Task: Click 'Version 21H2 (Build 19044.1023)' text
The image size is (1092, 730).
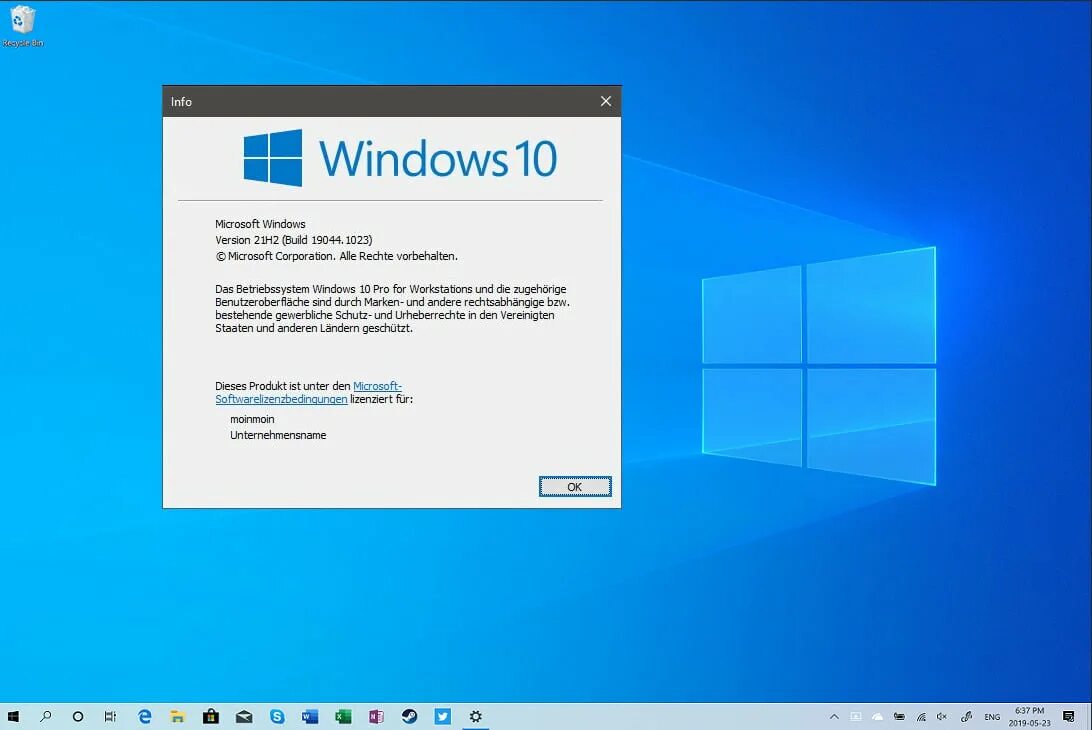Action: [293, 240]
